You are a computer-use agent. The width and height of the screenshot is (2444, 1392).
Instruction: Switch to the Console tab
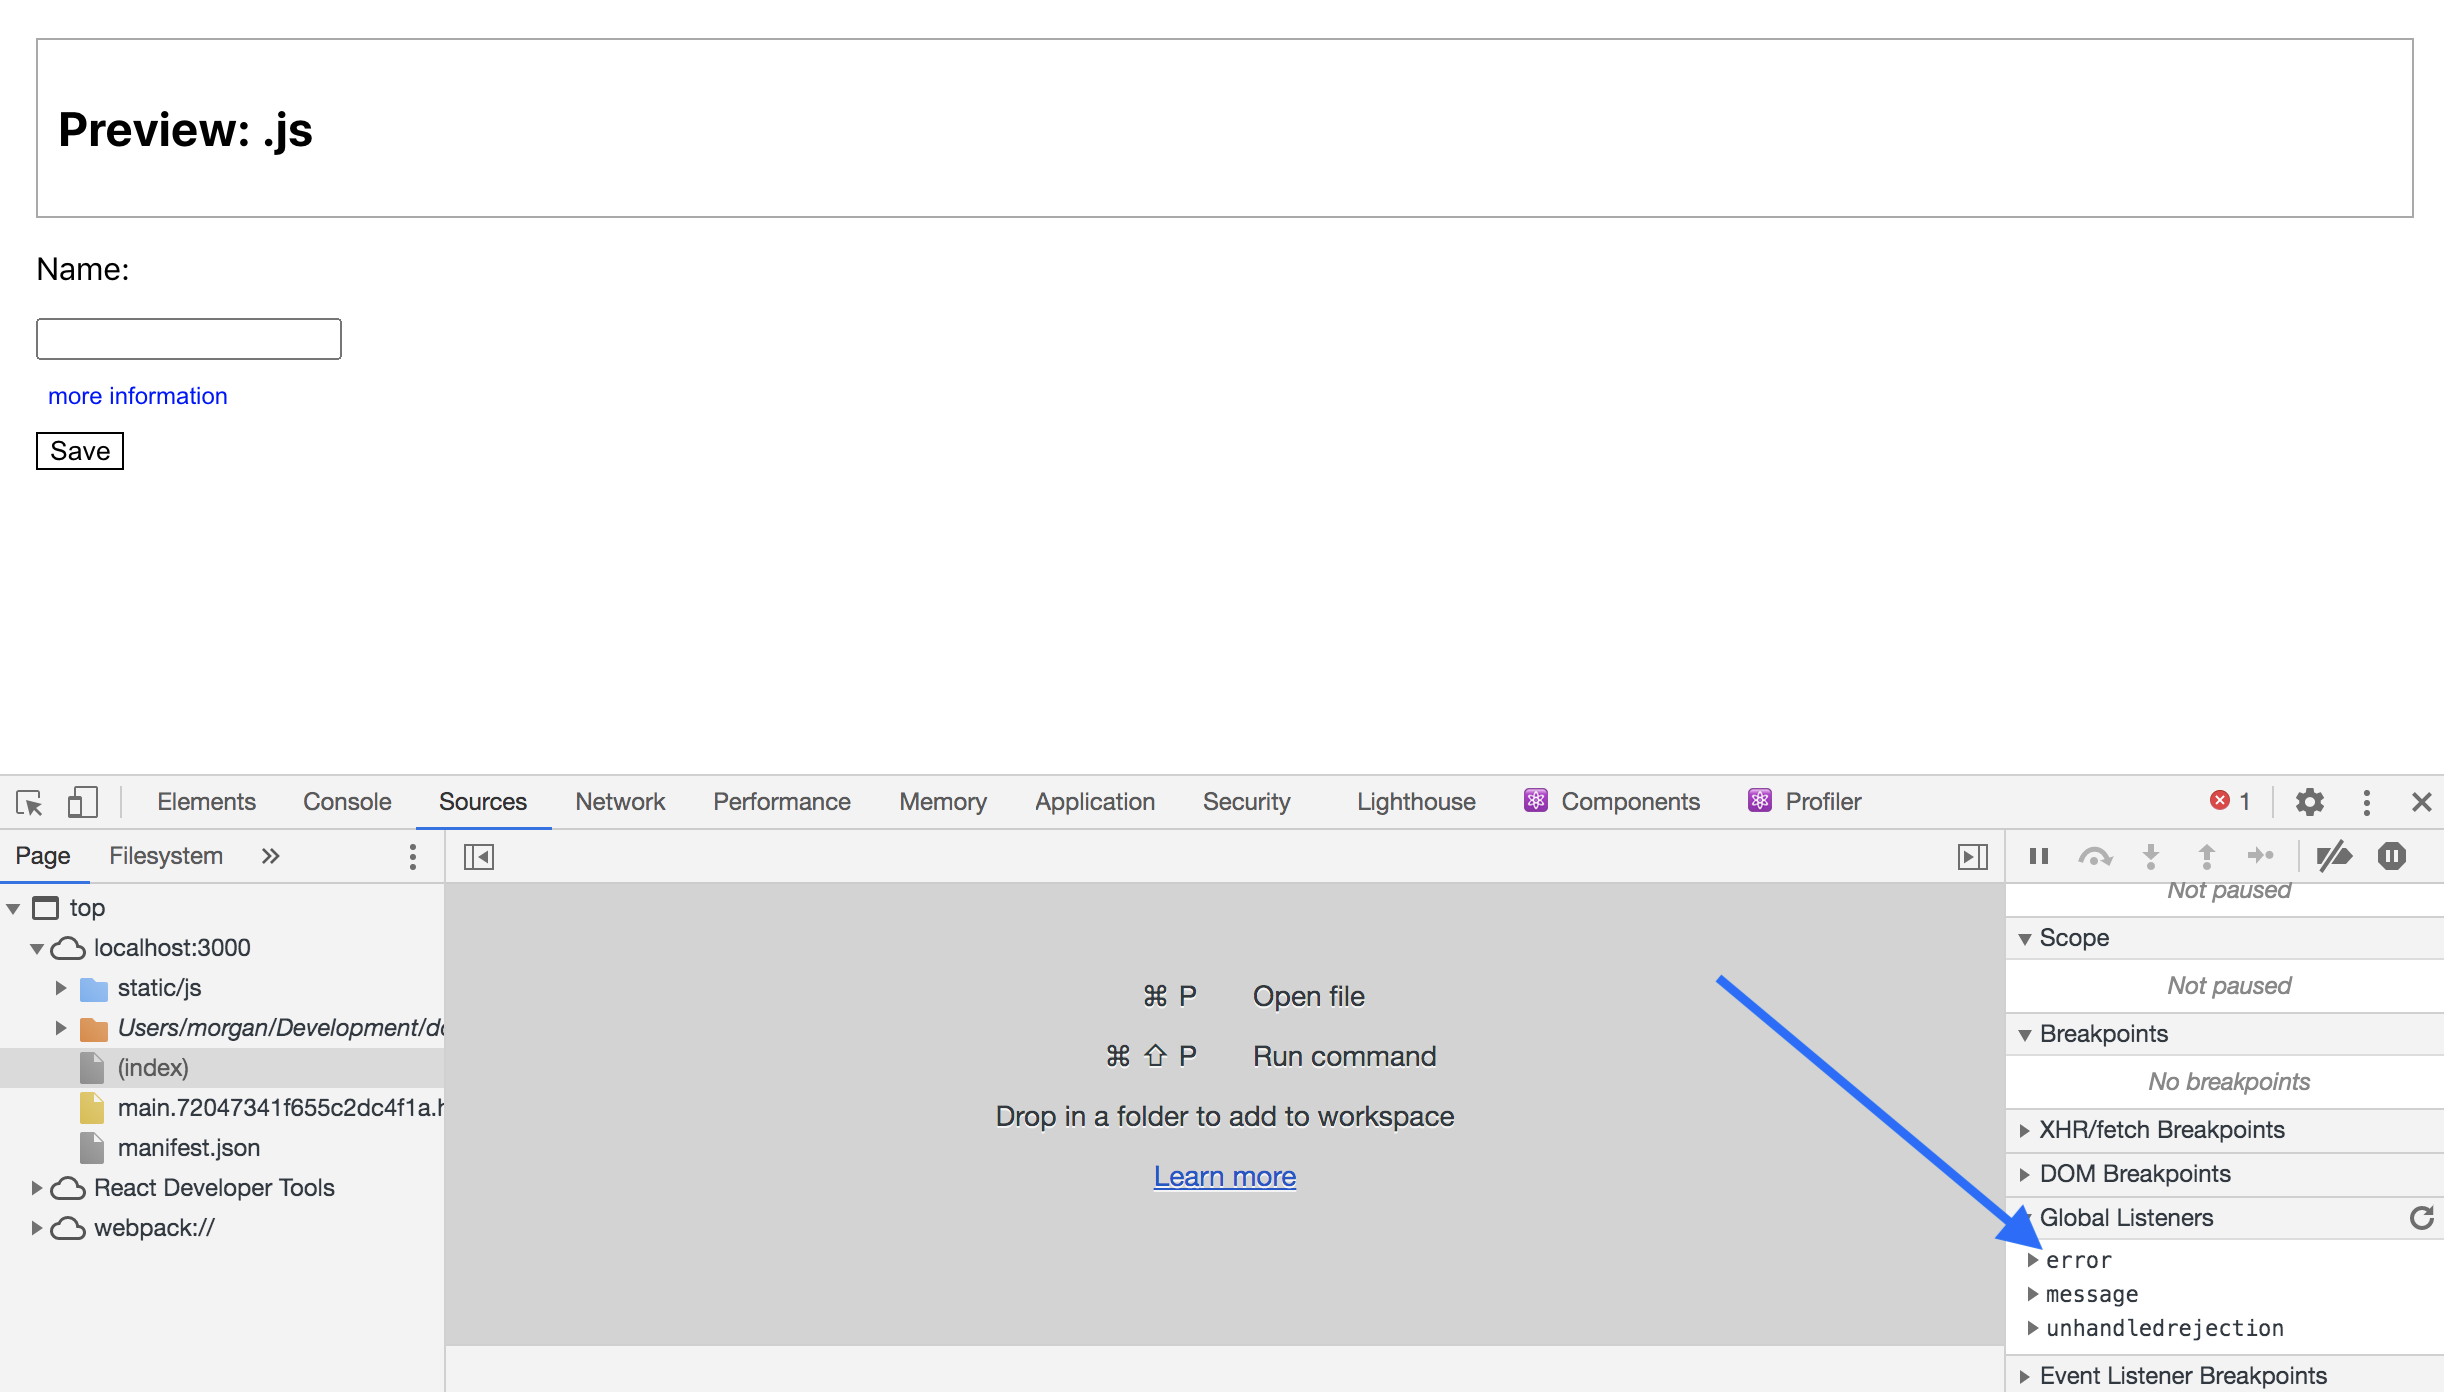click(344, 801)
